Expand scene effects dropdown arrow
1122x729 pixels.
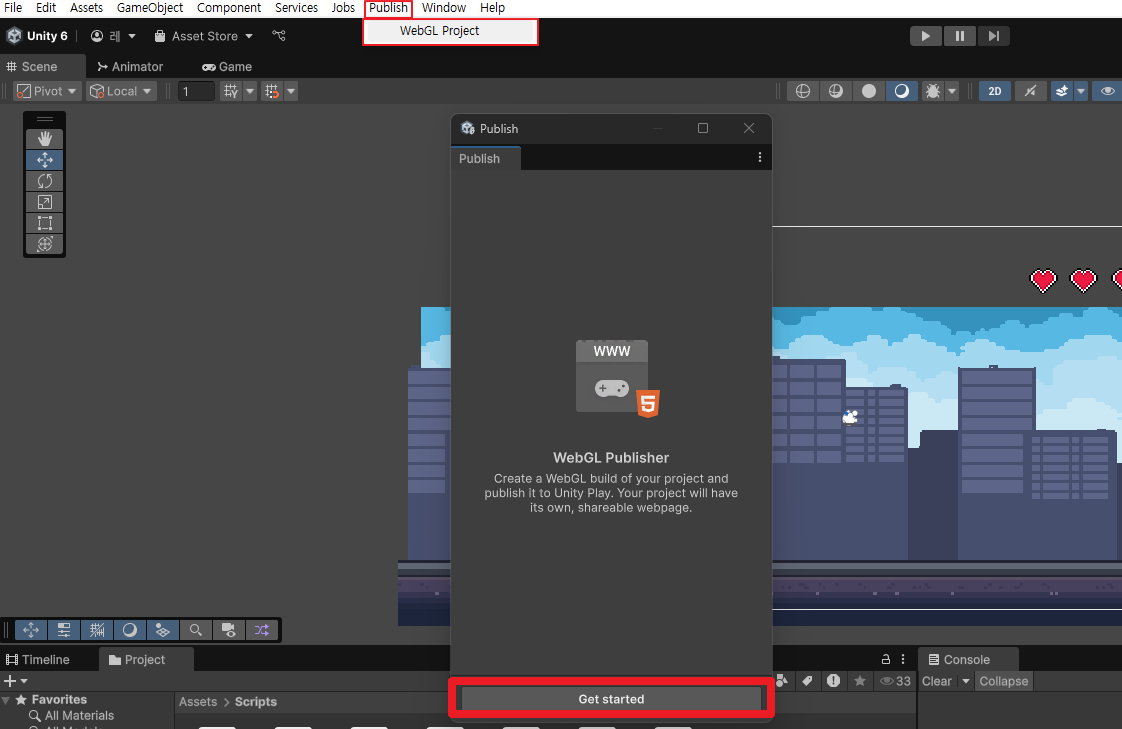coord(1081,91)
